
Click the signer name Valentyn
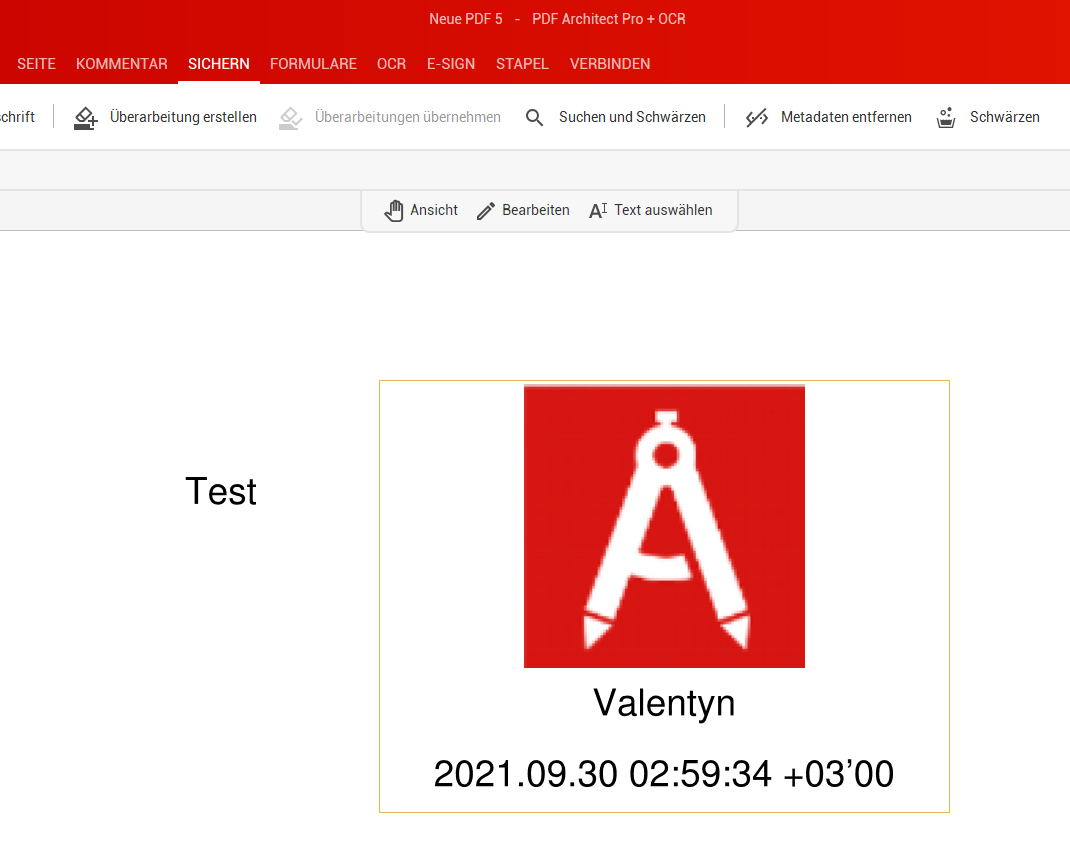click(x=664, y=704)
